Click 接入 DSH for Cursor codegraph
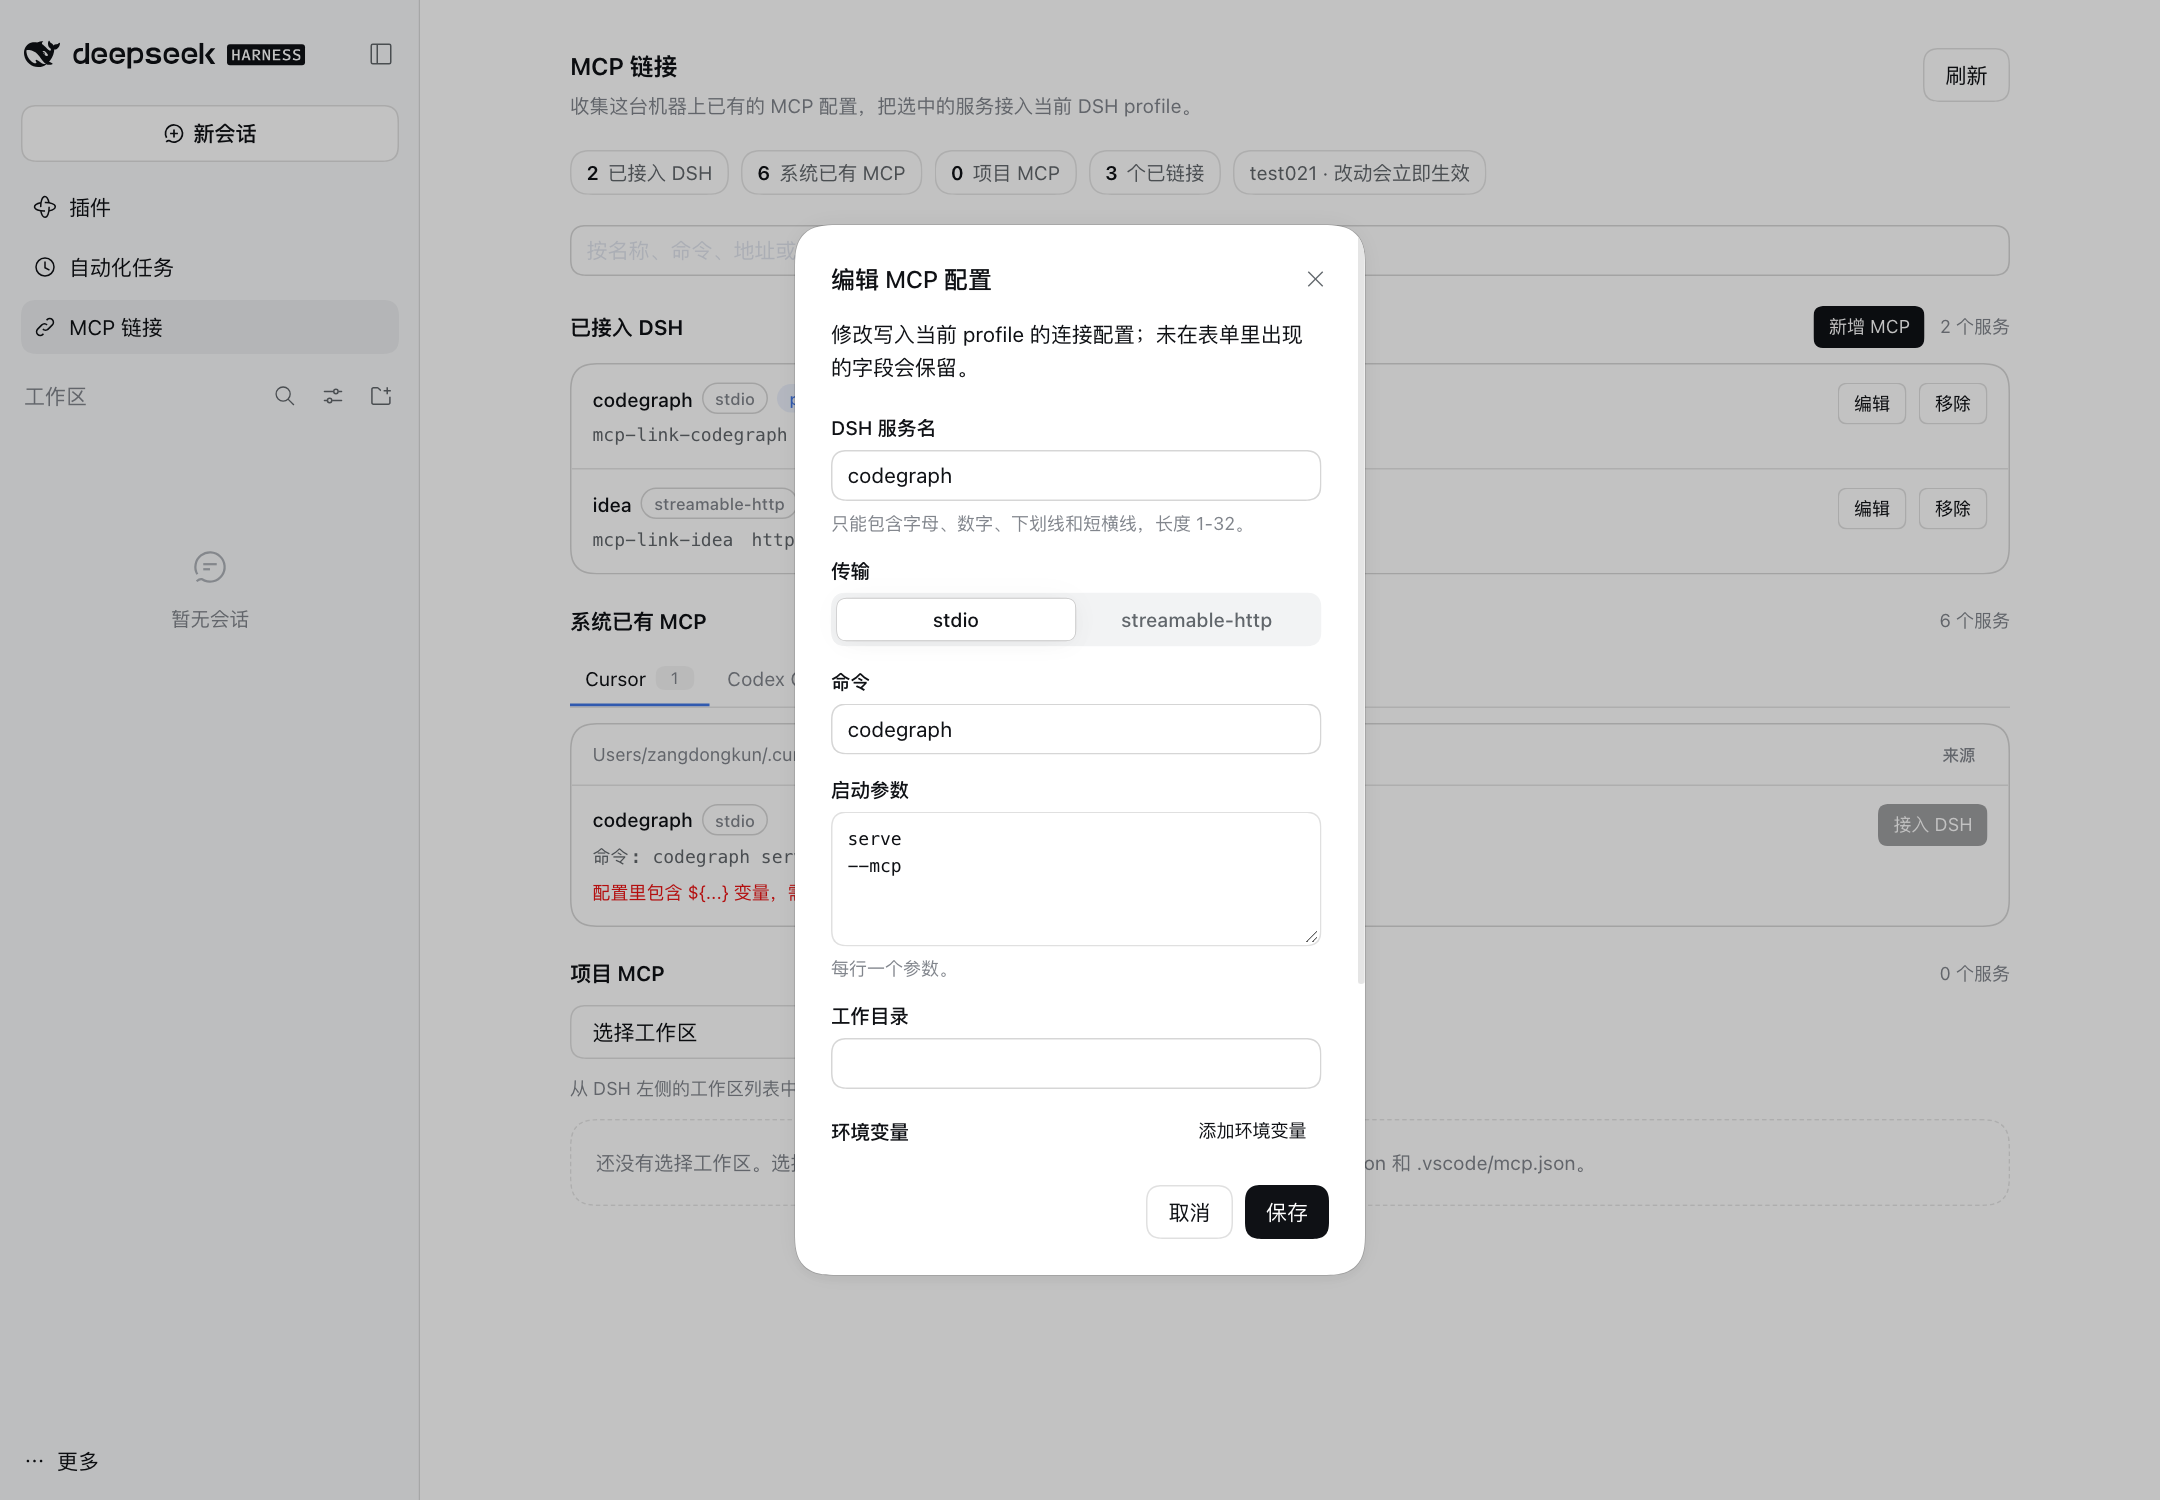Image resolution: width=2160 pixels, height=1500 pixels. [1932, 825]
